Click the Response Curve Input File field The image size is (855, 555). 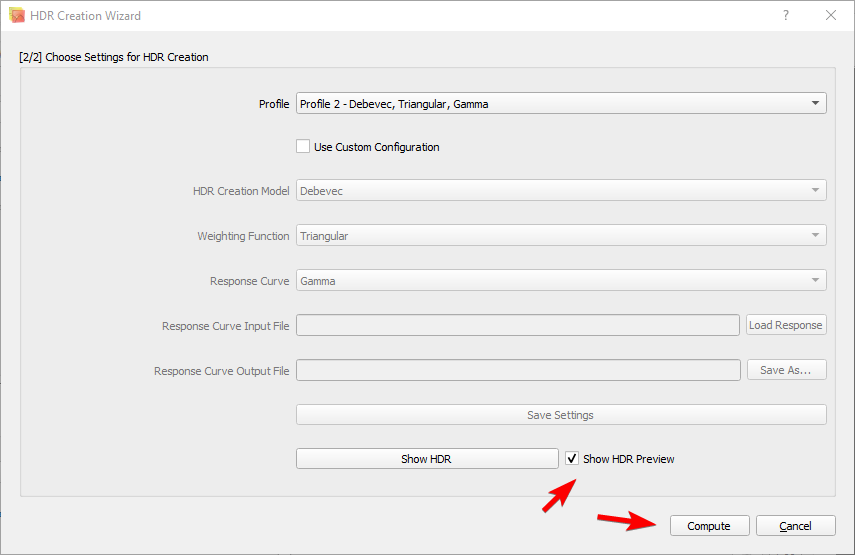tap(517, 325)
